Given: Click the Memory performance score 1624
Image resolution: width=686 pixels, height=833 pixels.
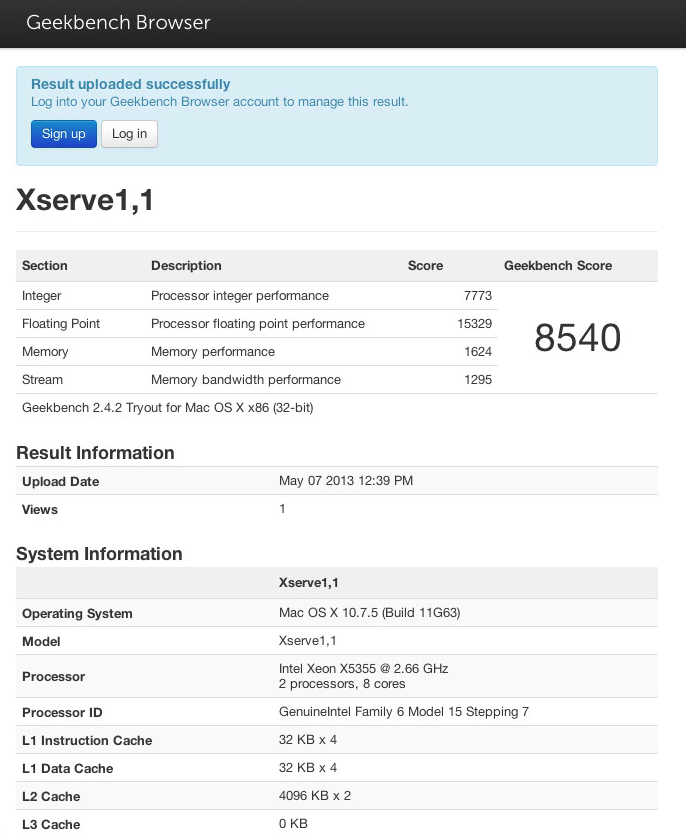Looking at the screenshot, I should click(x=477, y=352).
